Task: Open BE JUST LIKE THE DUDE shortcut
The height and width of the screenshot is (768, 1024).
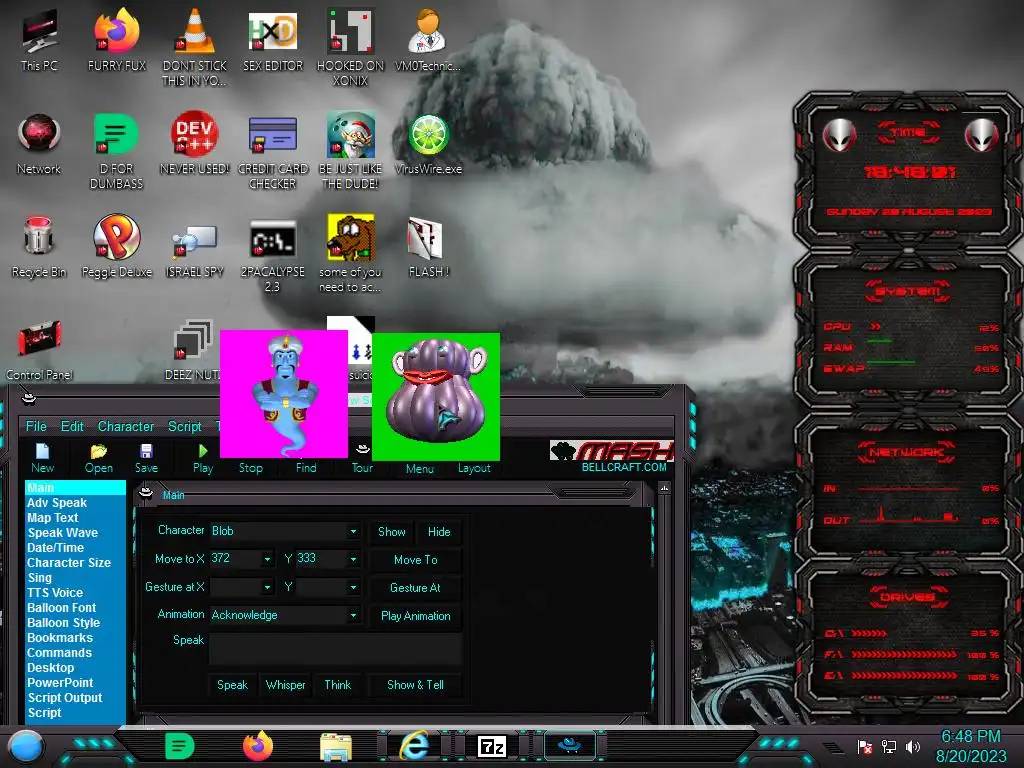Action: (351, 151)
